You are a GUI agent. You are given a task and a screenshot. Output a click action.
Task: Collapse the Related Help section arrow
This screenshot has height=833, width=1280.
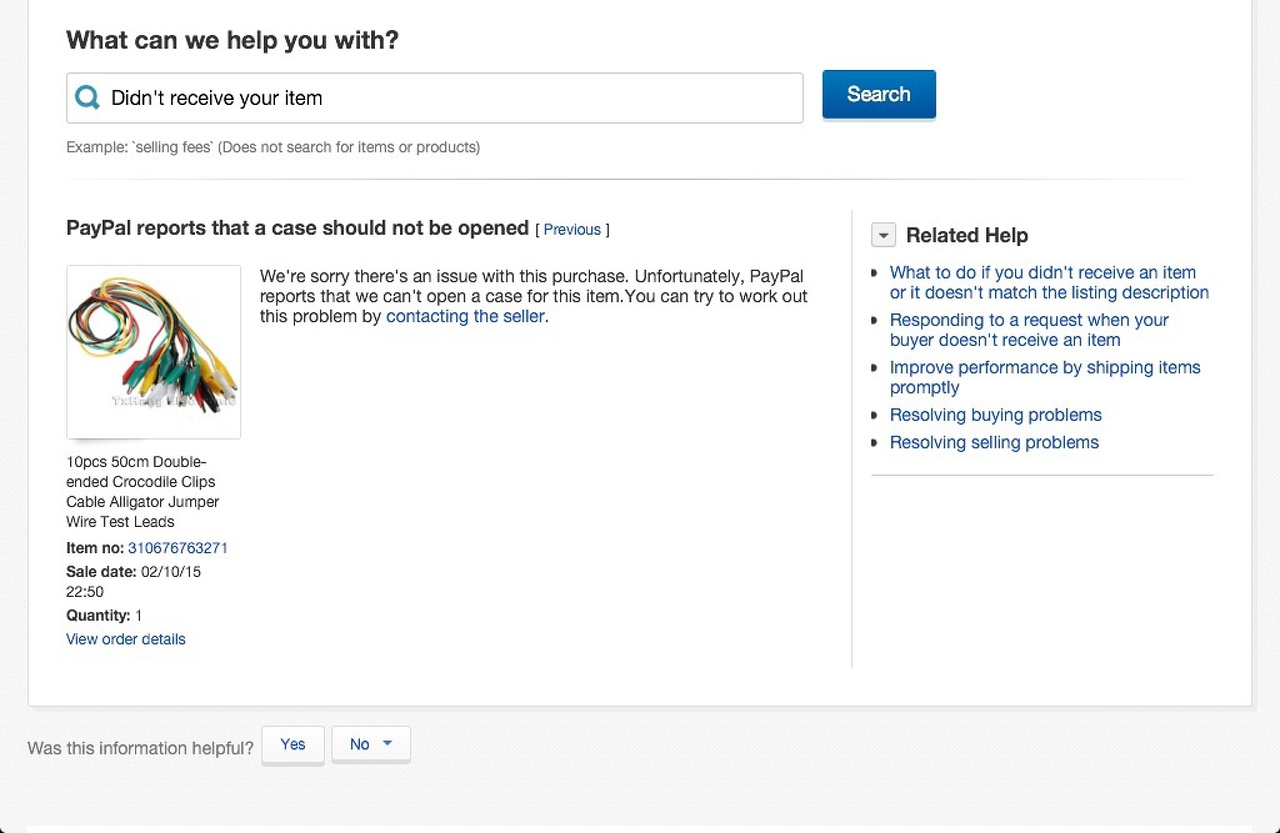[x=883, y=235]
